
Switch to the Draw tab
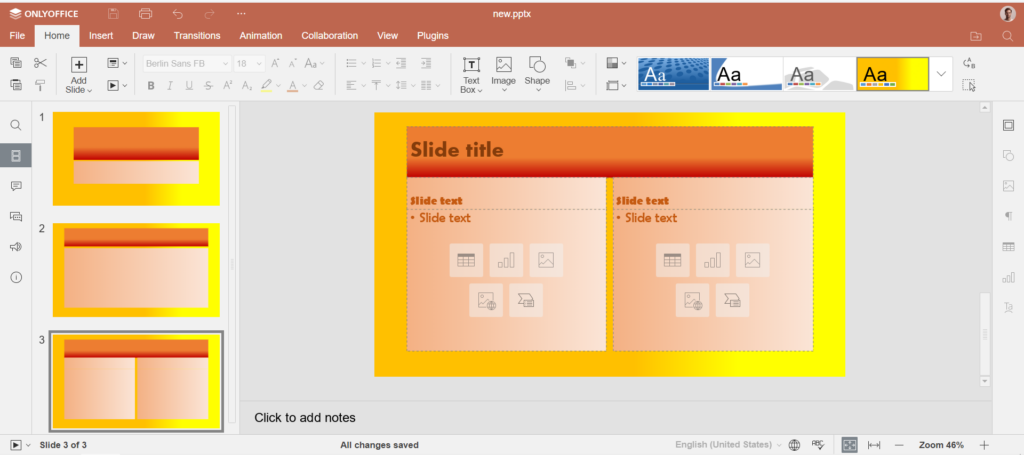[x=143, y=36]
